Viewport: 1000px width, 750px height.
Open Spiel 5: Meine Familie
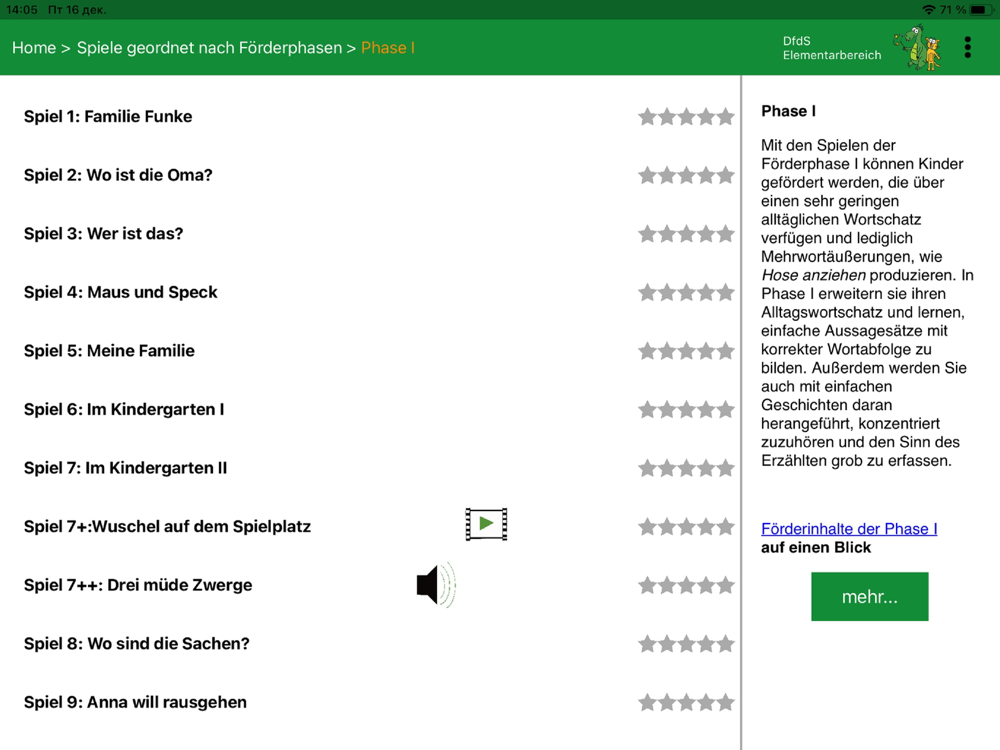pos(109,351)
